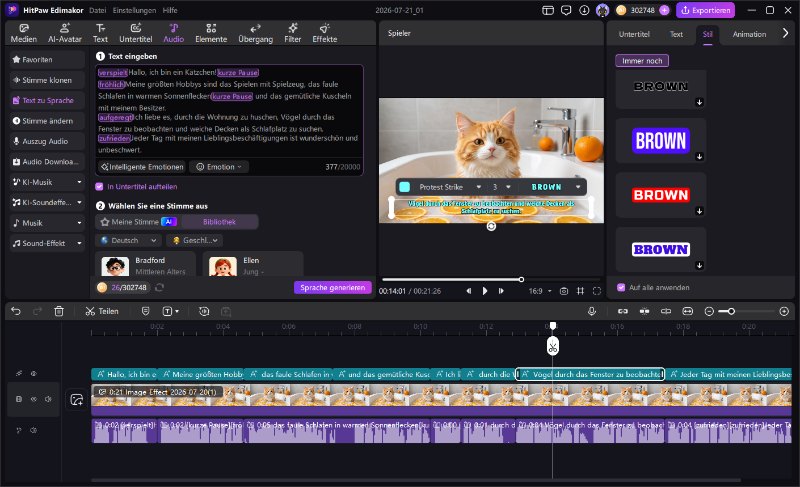
Task: Click the Immer noch style button
Action: point(642,61)
